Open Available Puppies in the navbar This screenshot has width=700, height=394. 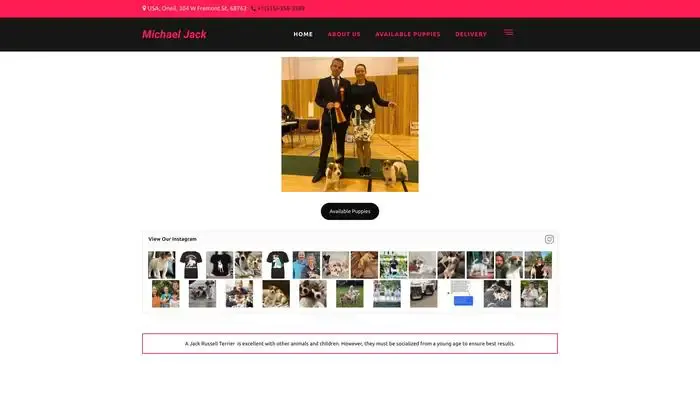pyautogui.click(x=408, y=34)
